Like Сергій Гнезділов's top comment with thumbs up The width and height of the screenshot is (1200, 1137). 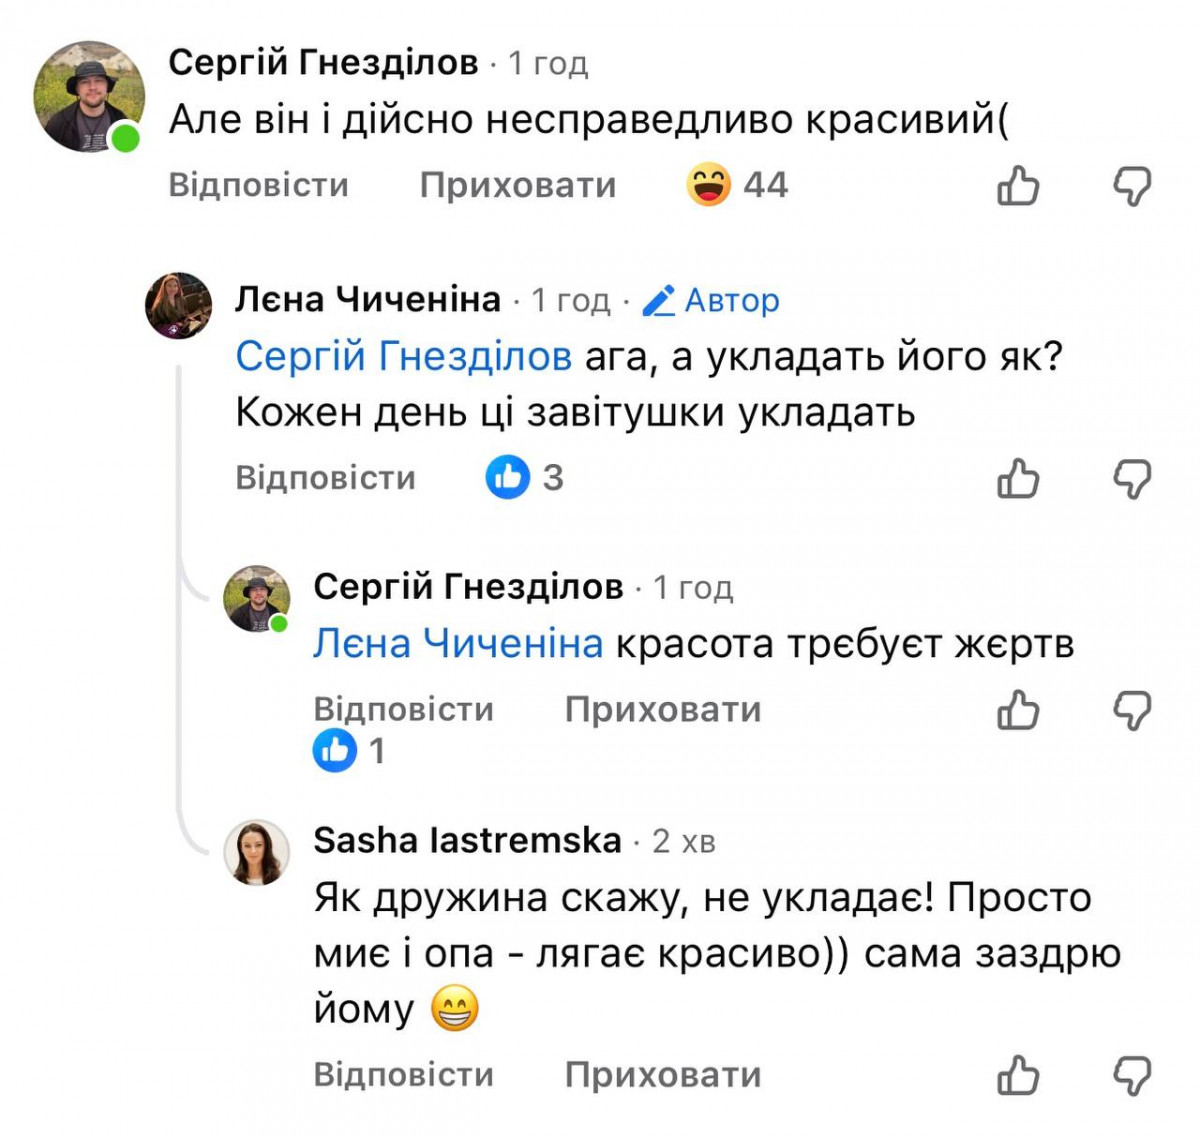tap(1018, 186)
